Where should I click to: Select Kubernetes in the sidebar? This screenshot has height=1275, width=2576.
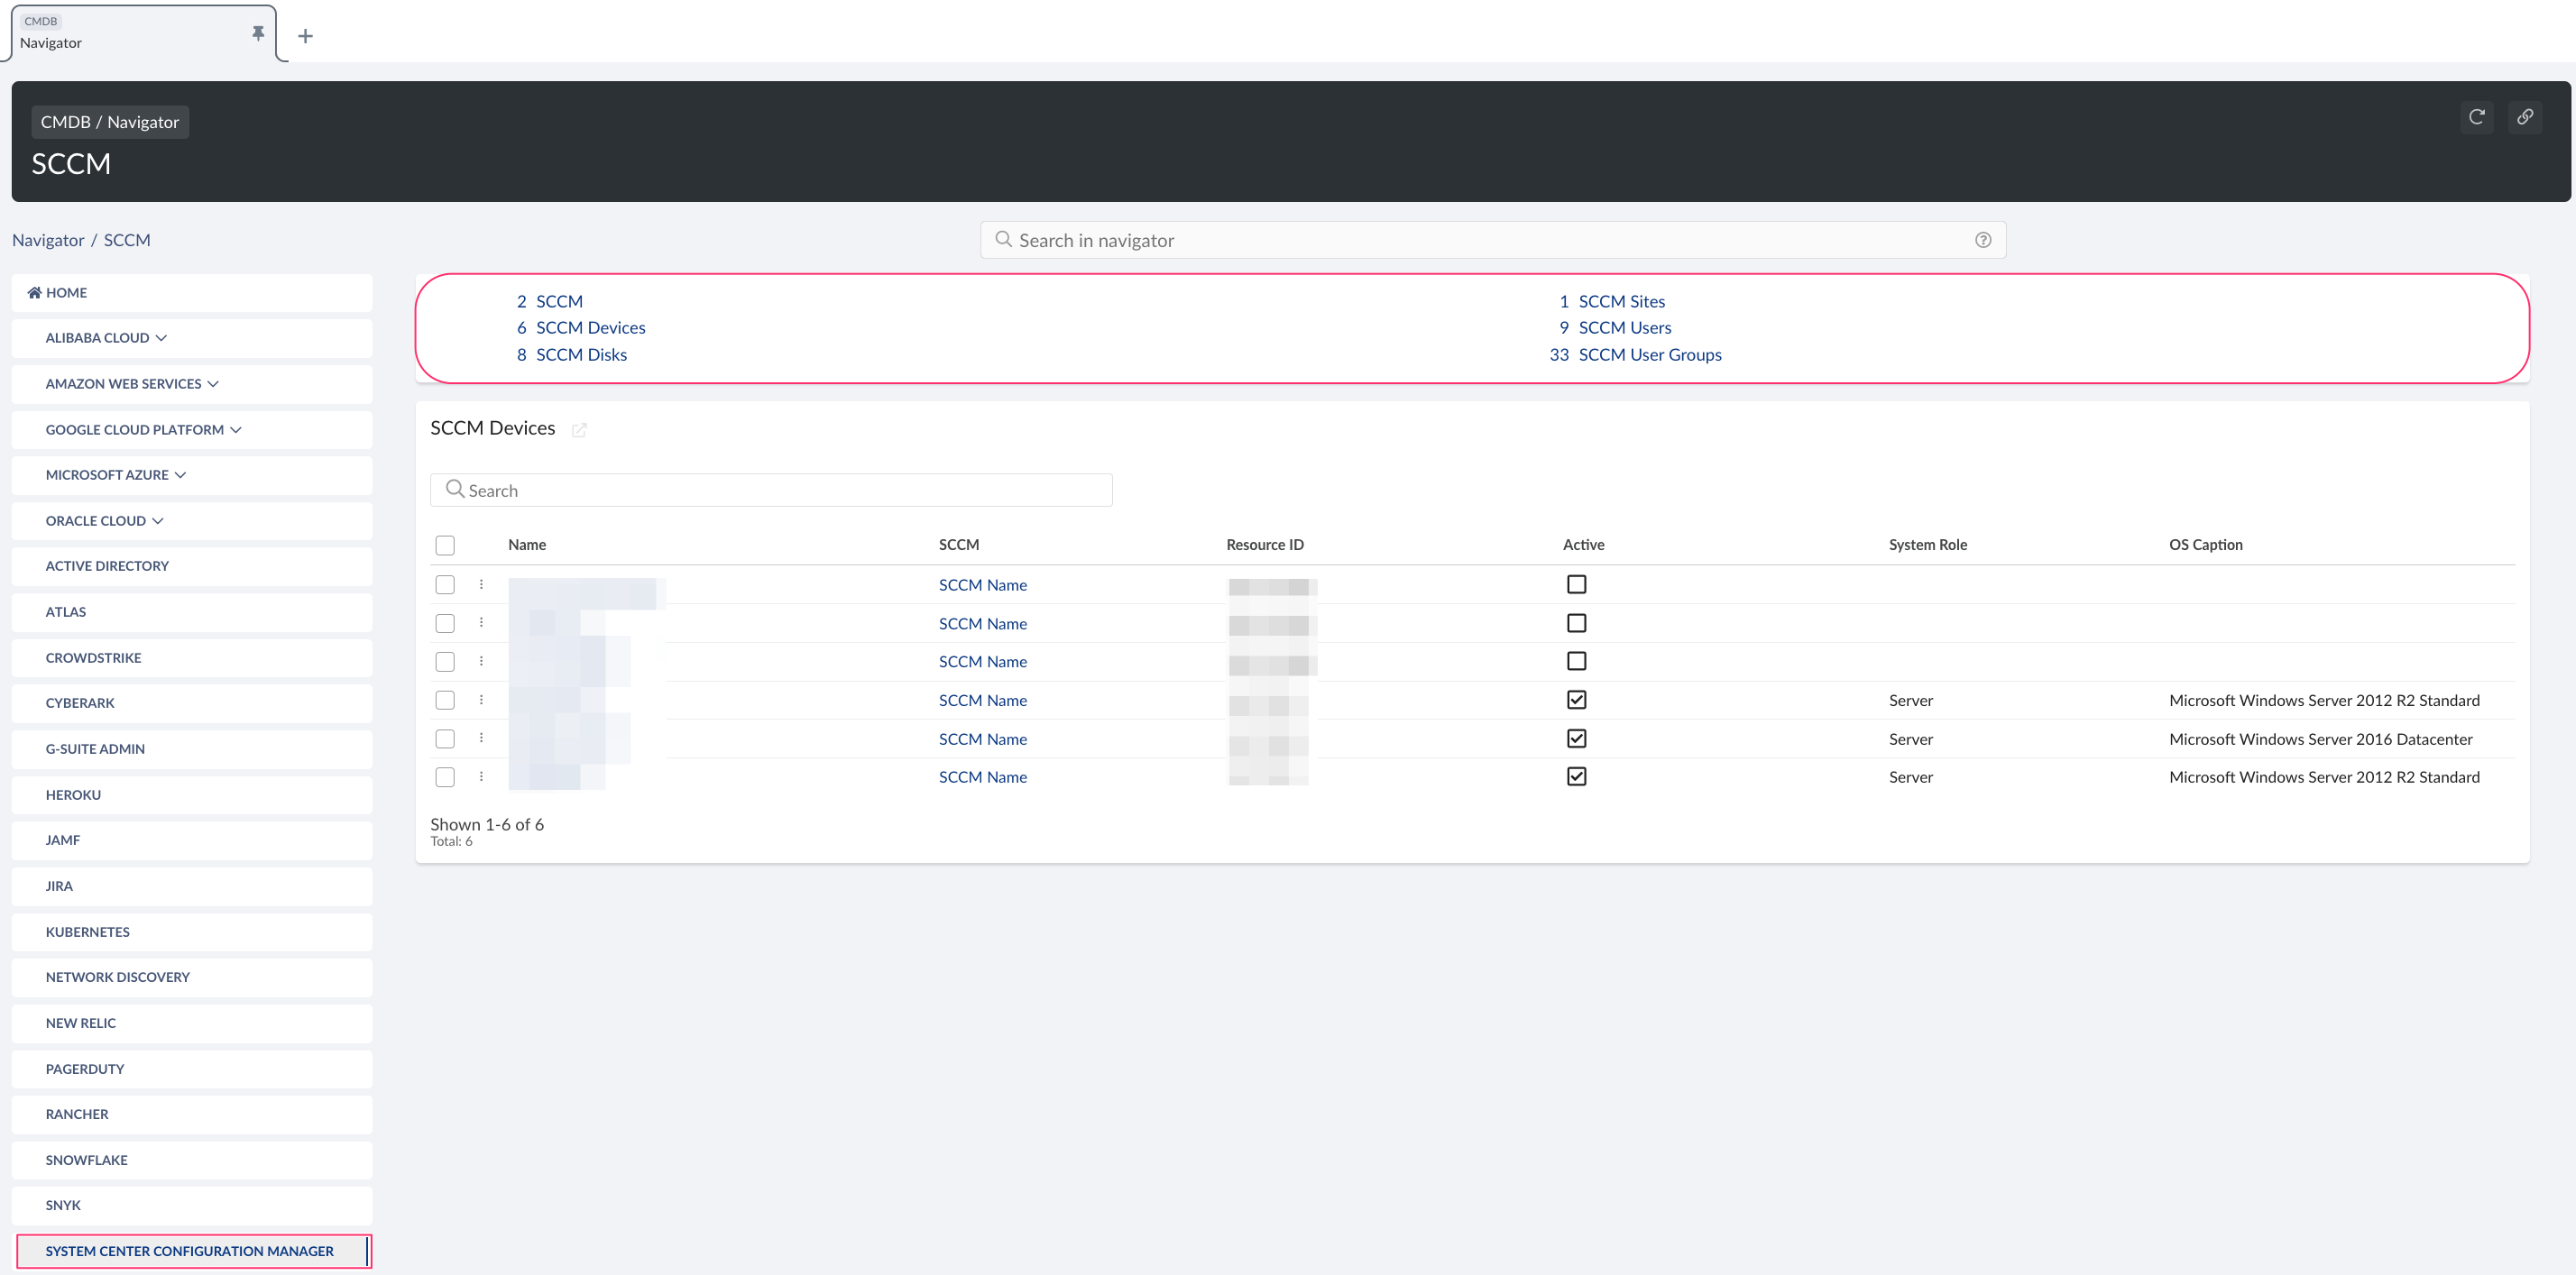(x=192, y=932)
